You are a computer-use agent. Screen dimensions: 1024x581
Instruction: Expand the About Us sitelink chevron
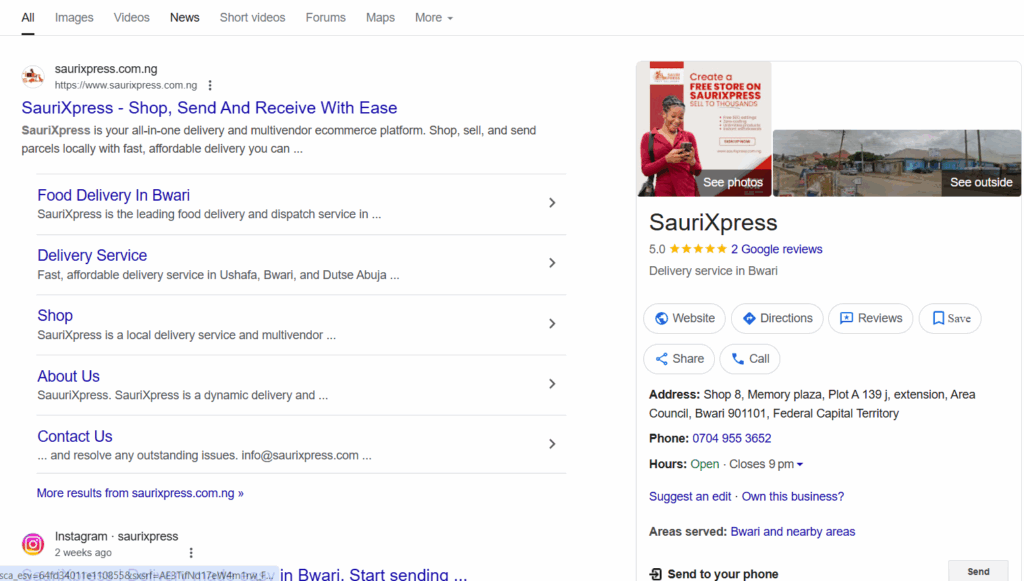coord(552,384)
